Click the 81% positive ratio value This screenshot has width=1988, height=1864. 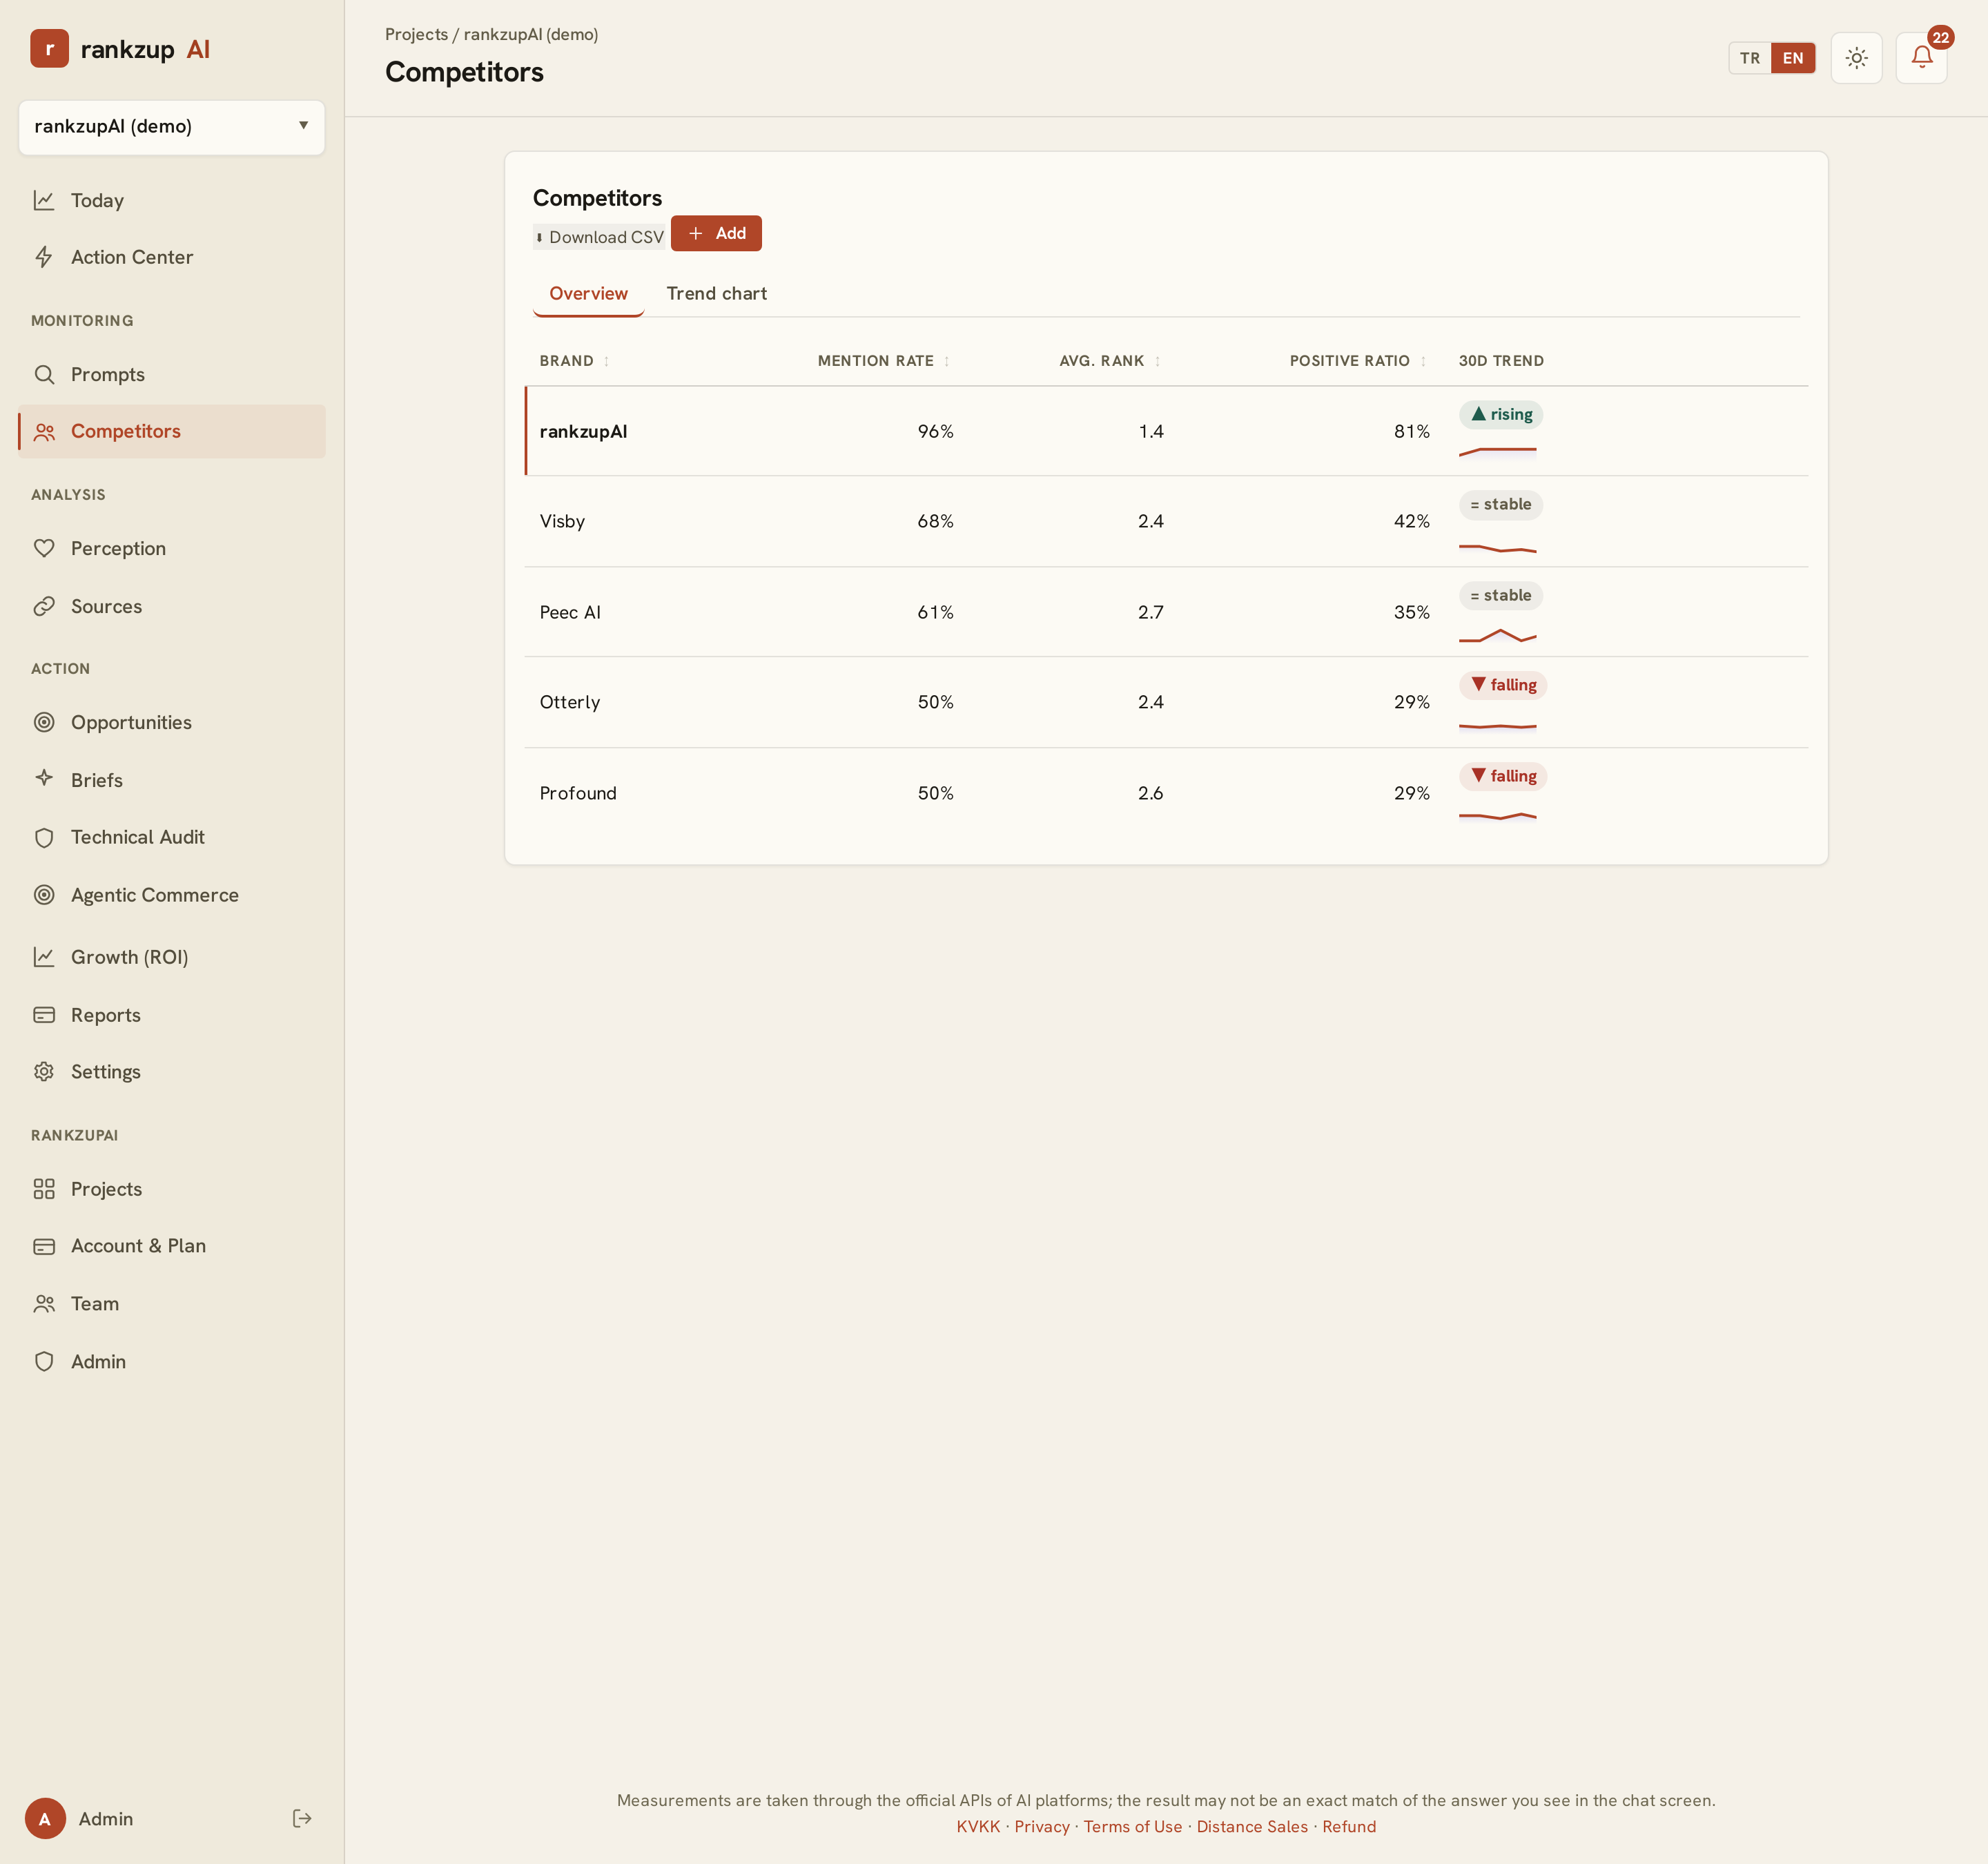coord(1412,431)
